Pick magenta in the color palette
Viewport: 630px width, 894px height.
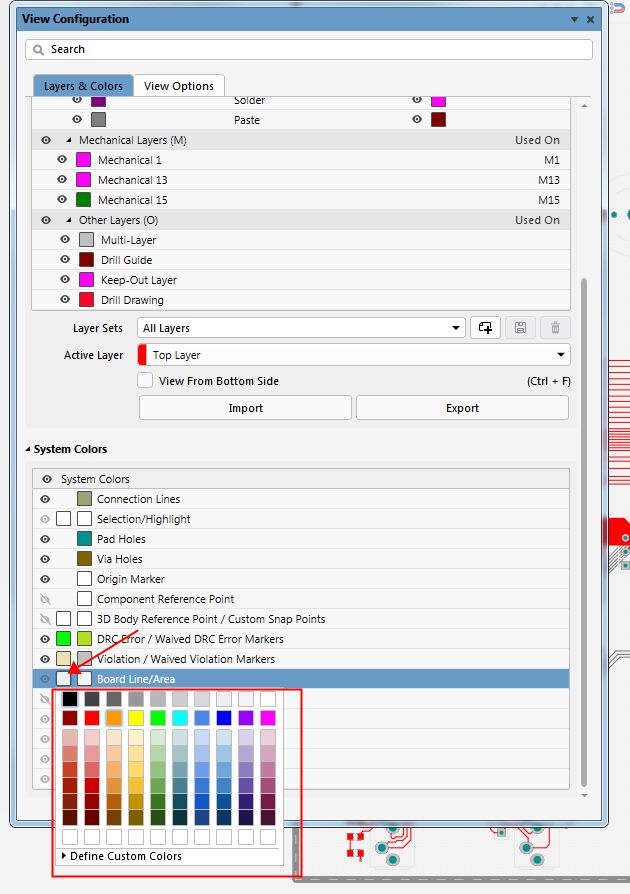pos(268,718)
